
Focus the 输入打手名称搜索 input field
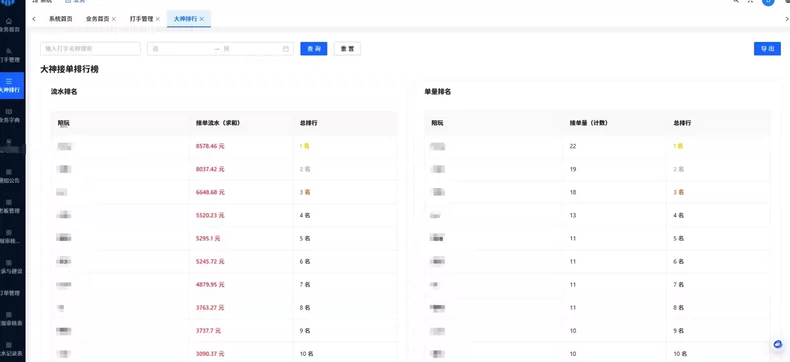point(91,49)
